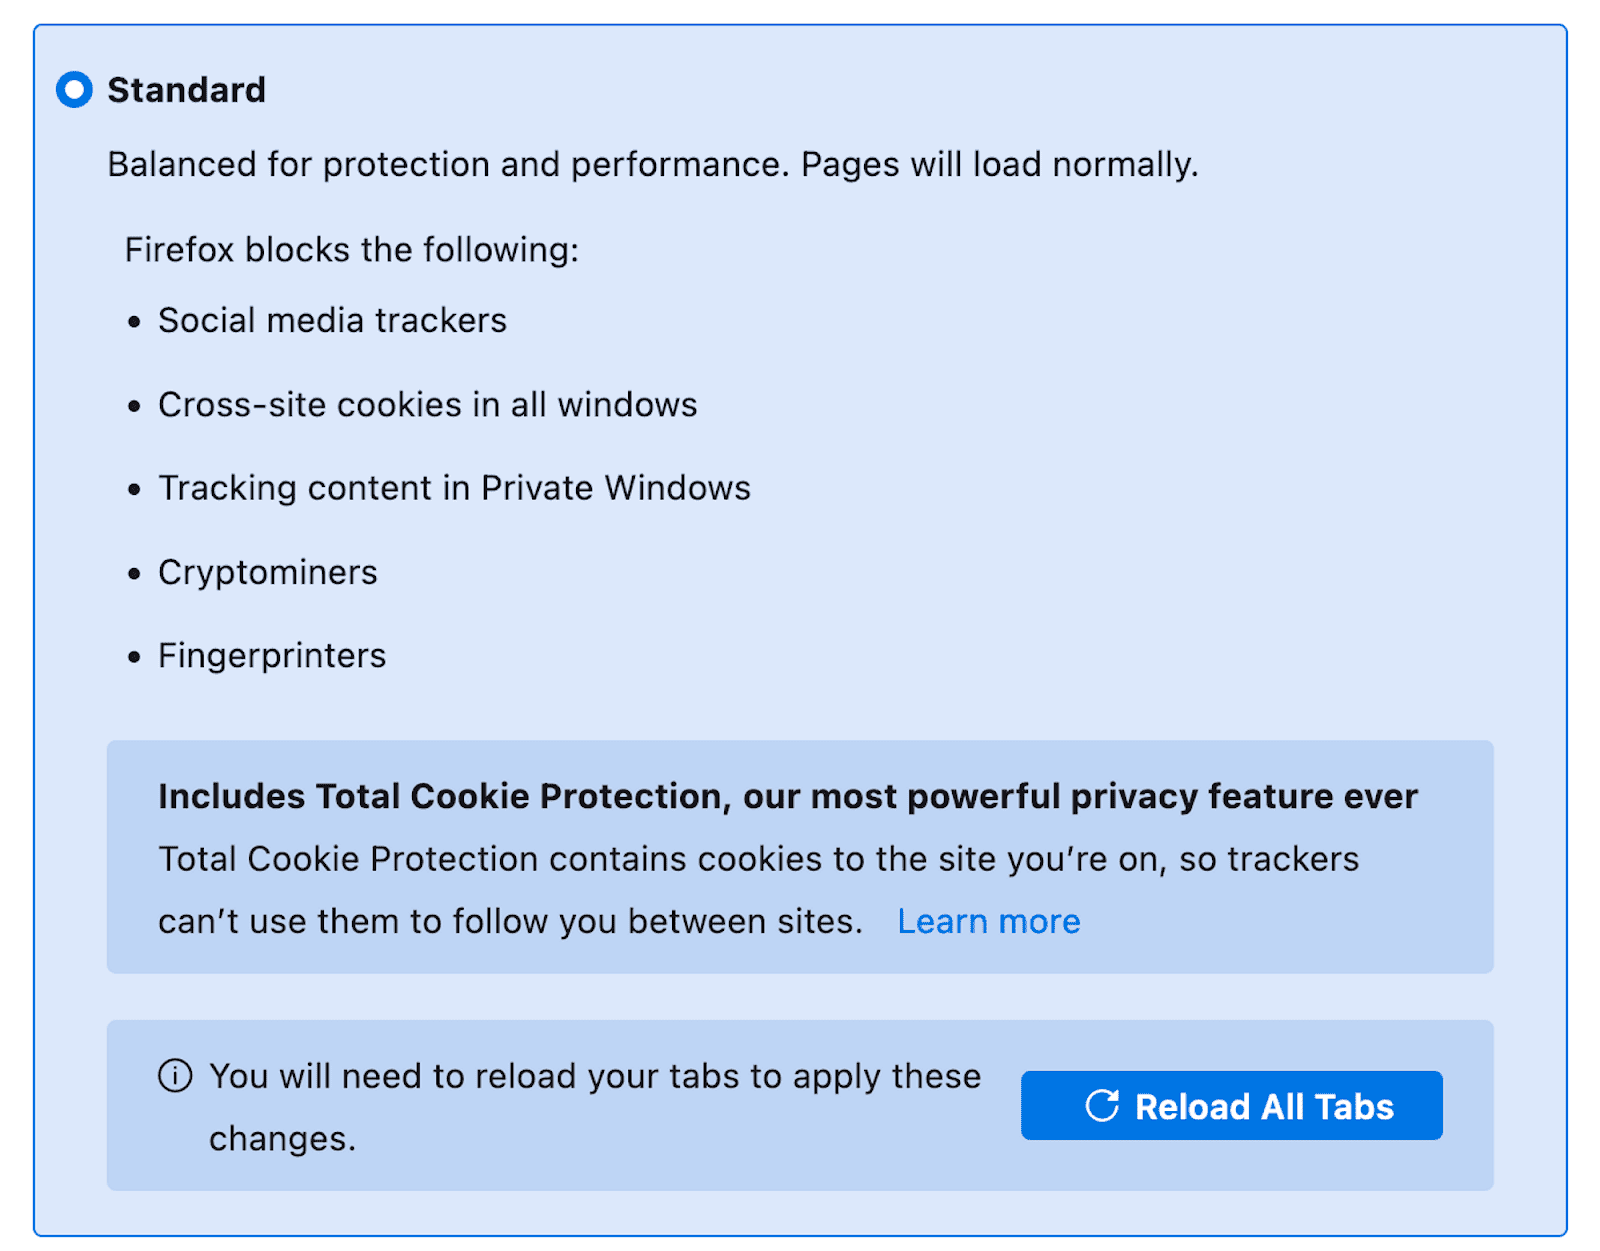Click the Standard heading label
Screen dimensions: 1600x1251
click(x=187, y=91)
